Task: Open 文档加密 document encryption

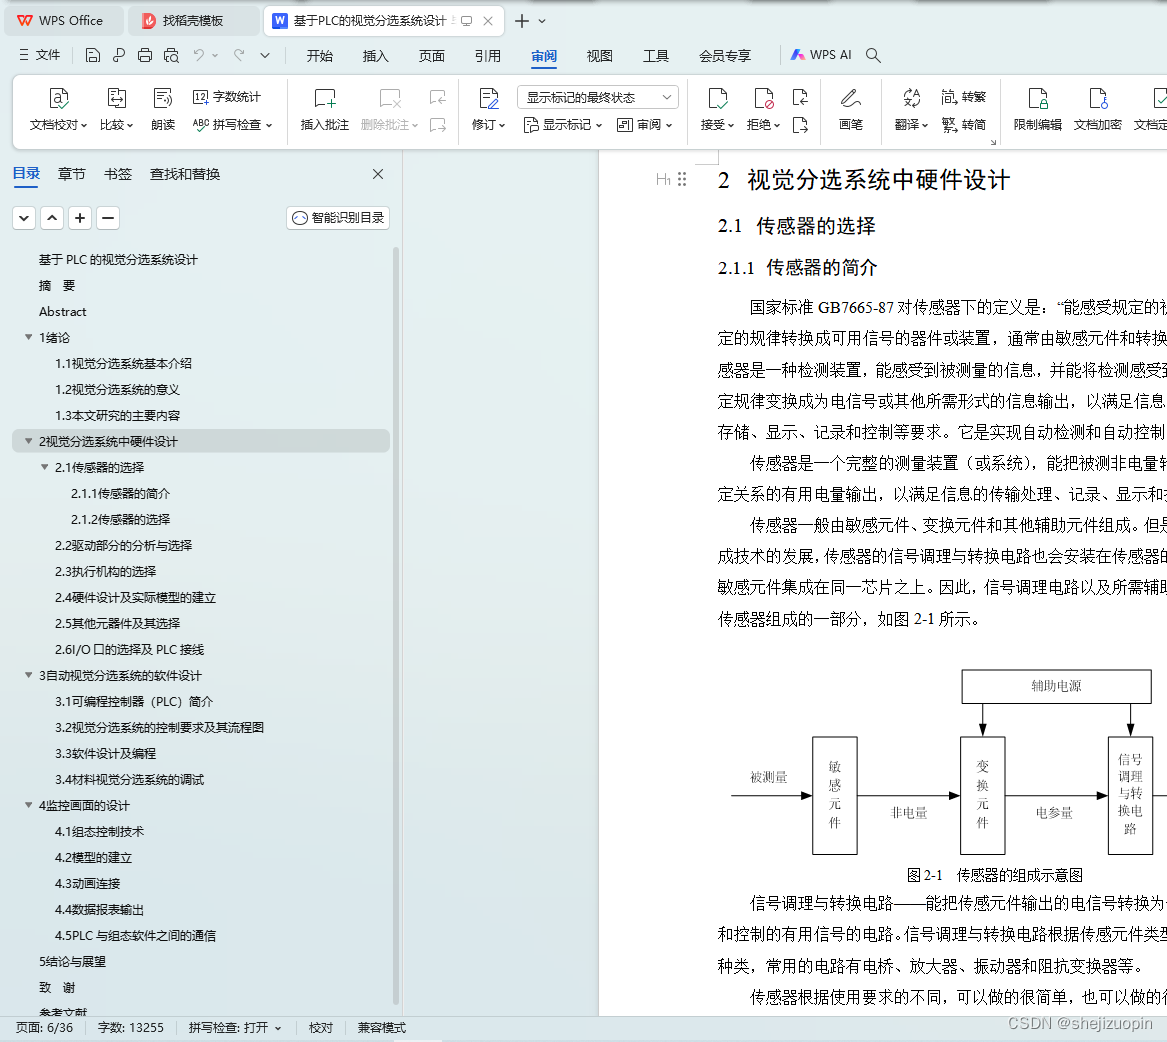Action: pyautogui.click(x=1098, y=109)
